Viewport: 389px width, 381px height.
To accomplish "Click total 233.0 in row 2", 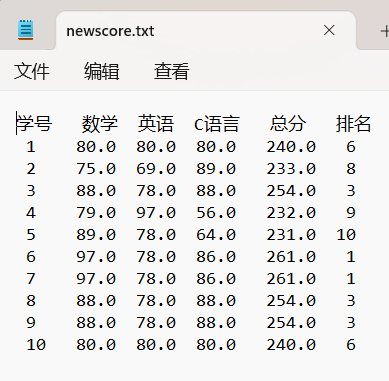I will click(x=291, y=169).
